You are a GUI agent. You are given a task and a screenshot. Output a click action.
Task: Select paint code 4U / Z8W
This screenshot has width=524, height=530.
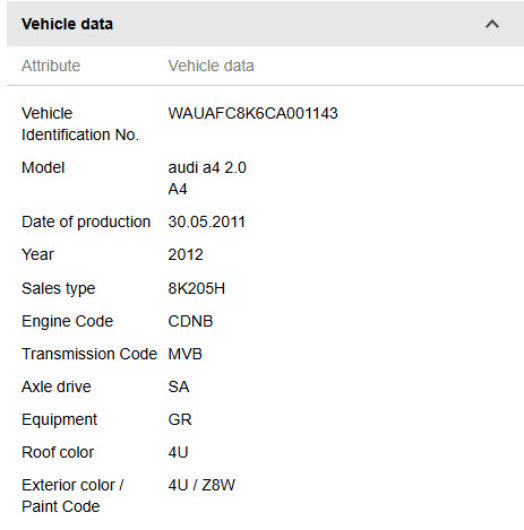[x=201, y=485]
